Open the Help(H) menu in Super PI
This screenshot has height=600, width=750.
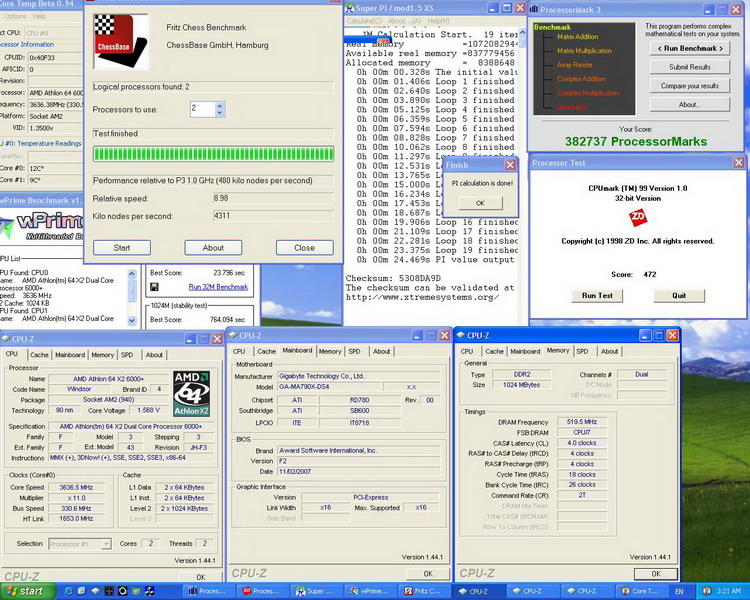click(x=438, y=21)
